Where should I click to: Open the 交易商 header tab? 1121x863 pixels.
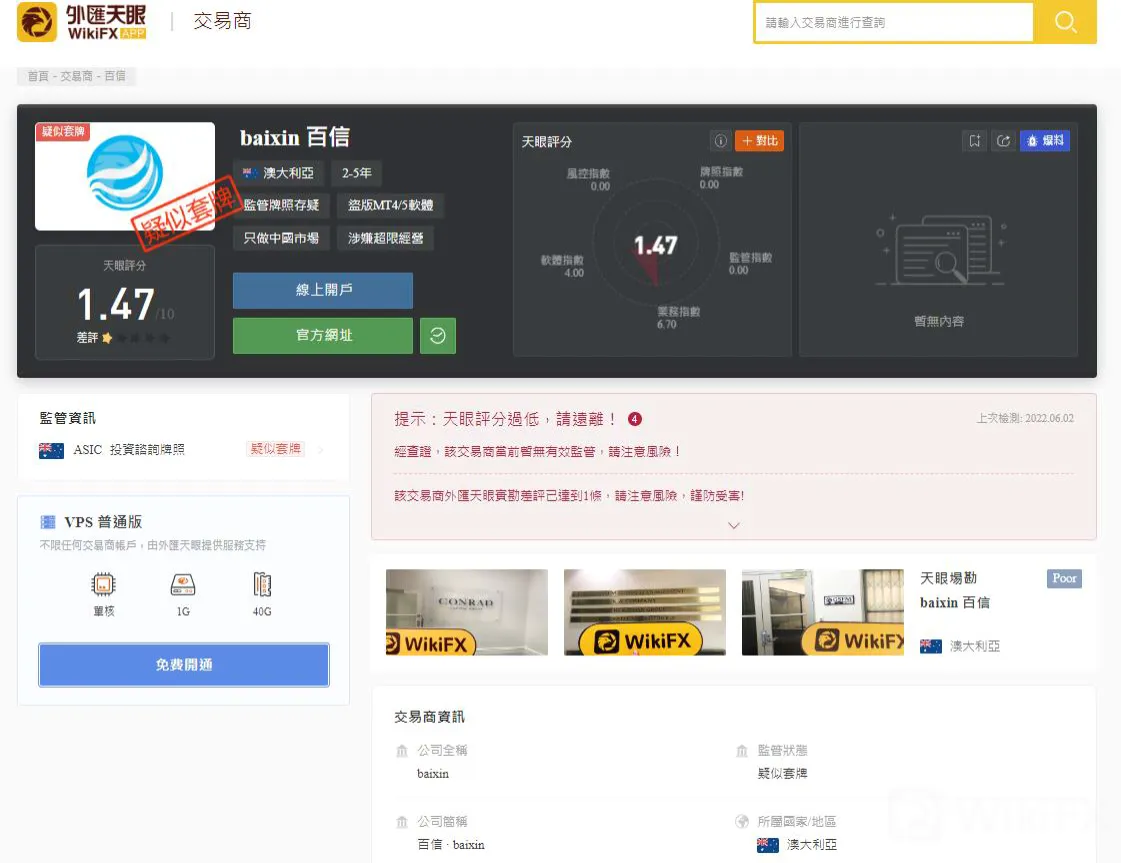(x=222, y=21)
